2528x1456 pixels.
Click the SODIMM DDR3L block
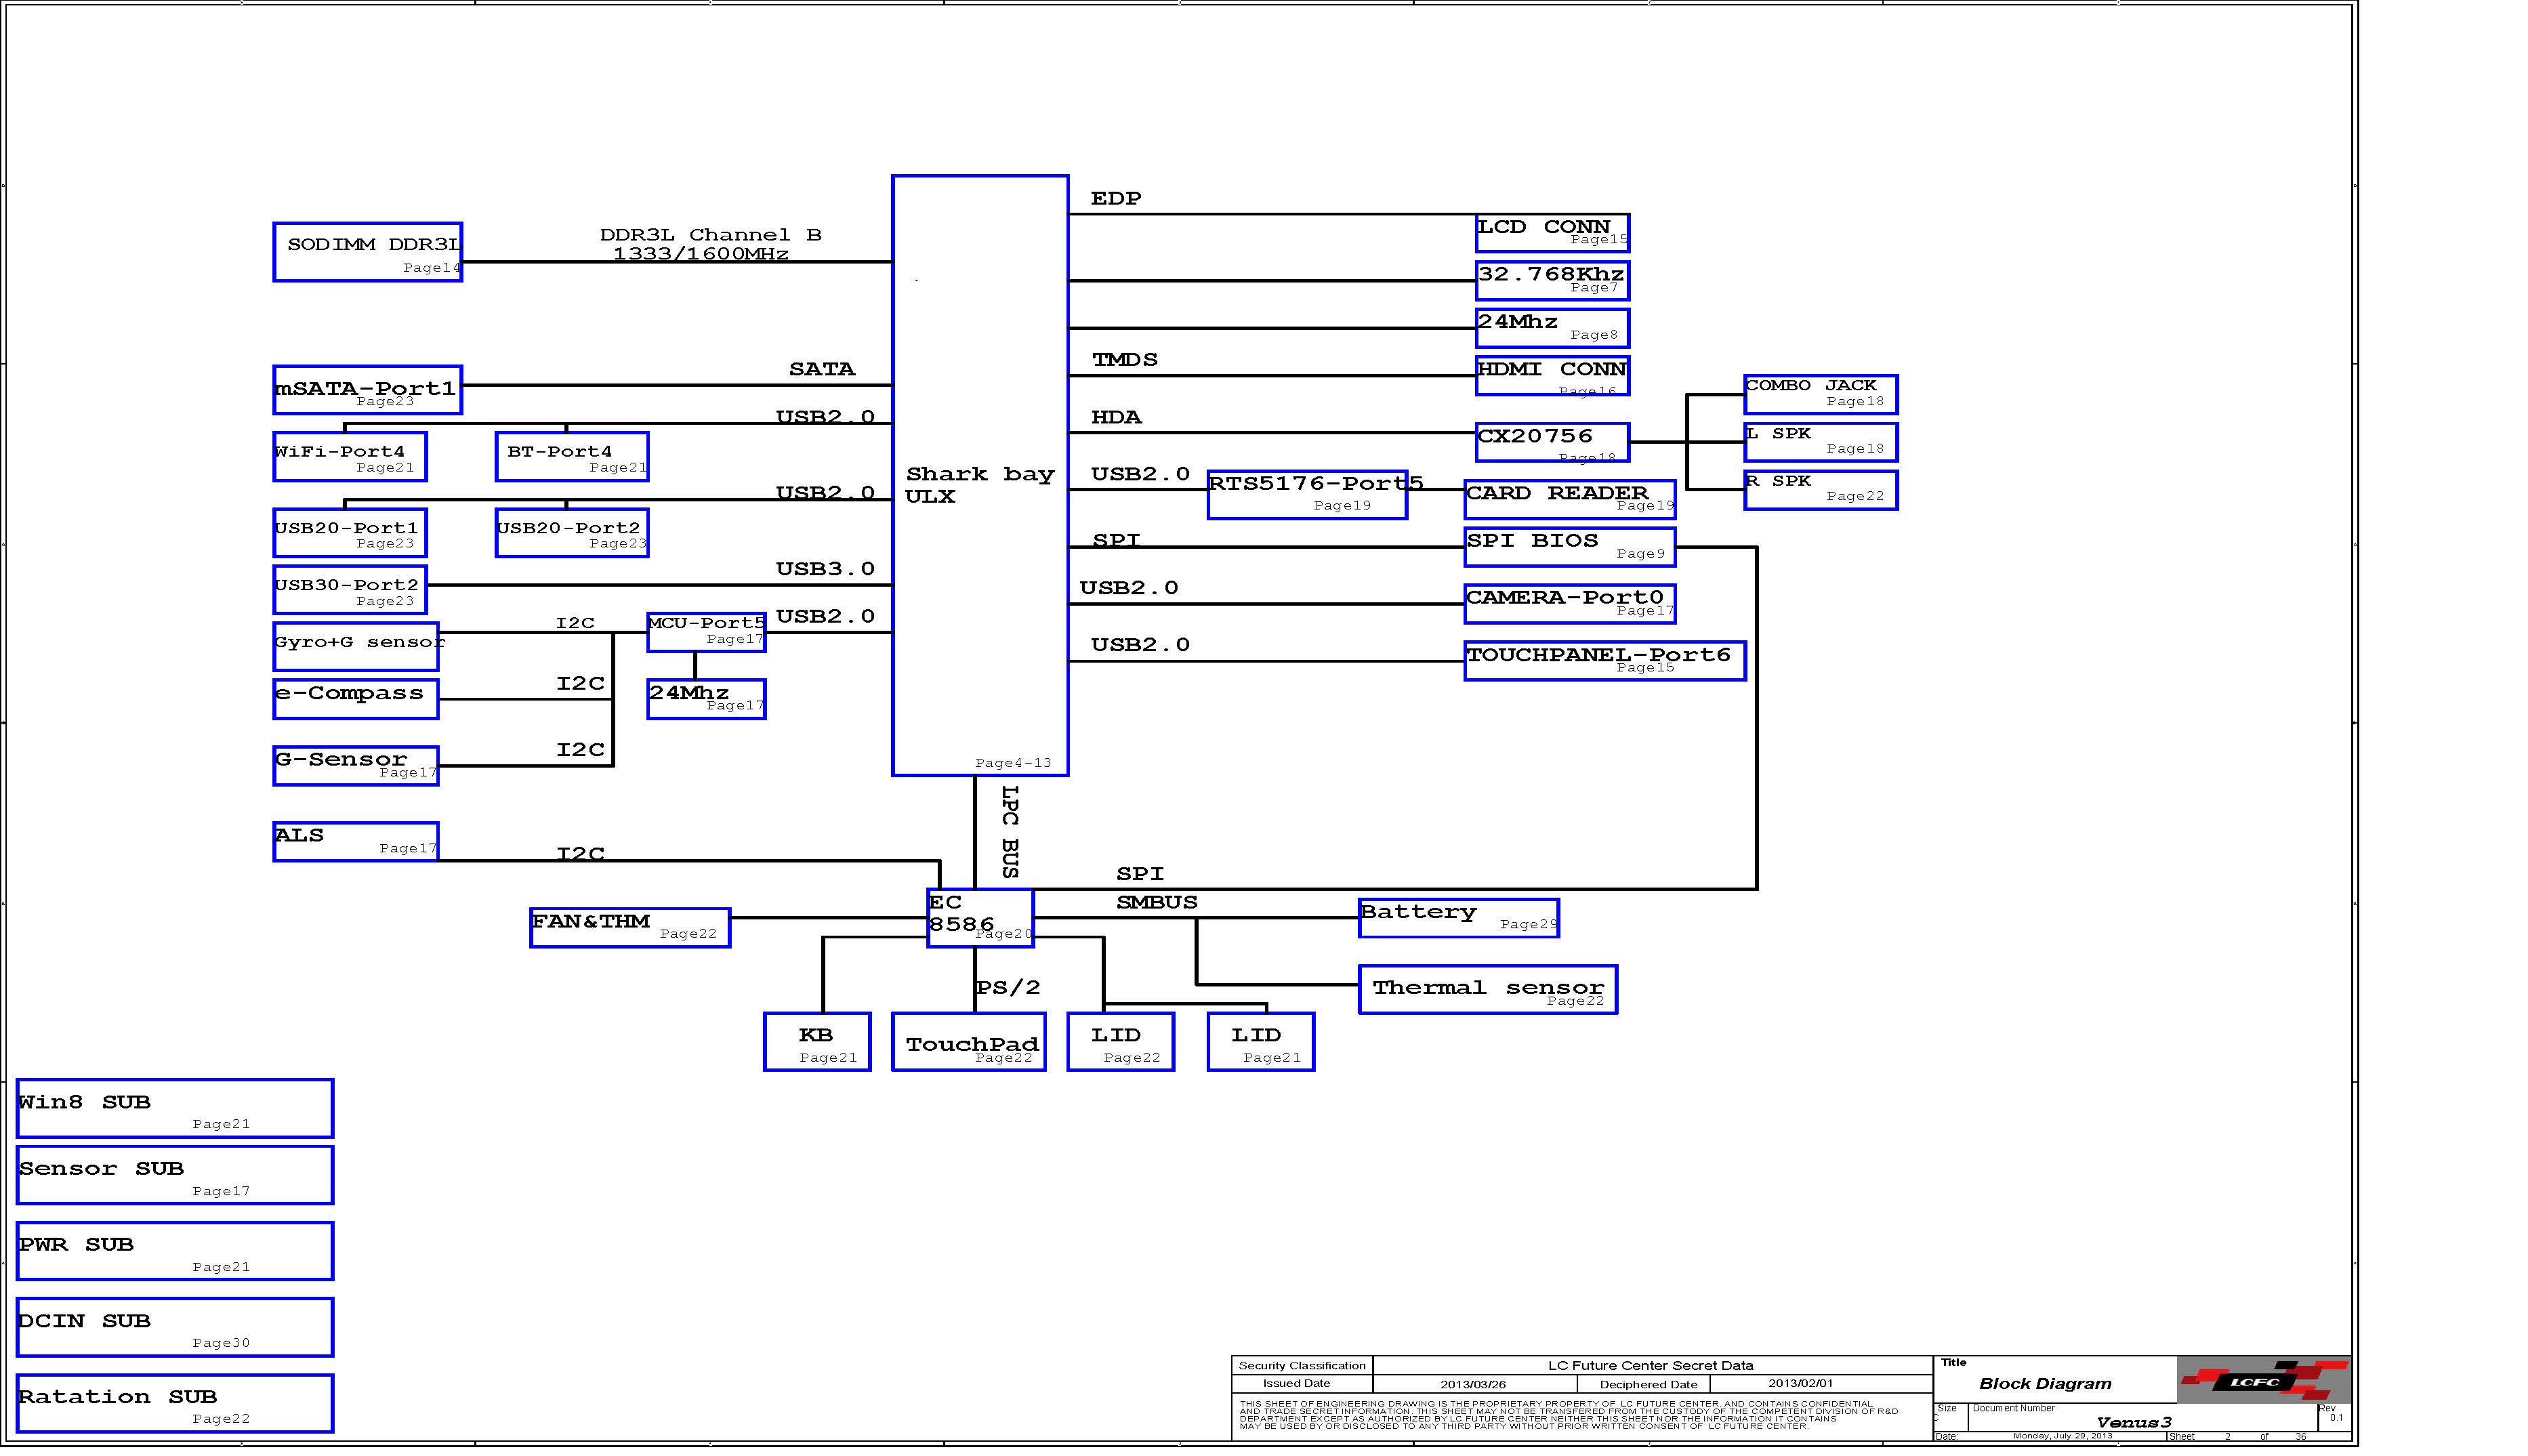[367, 252]
